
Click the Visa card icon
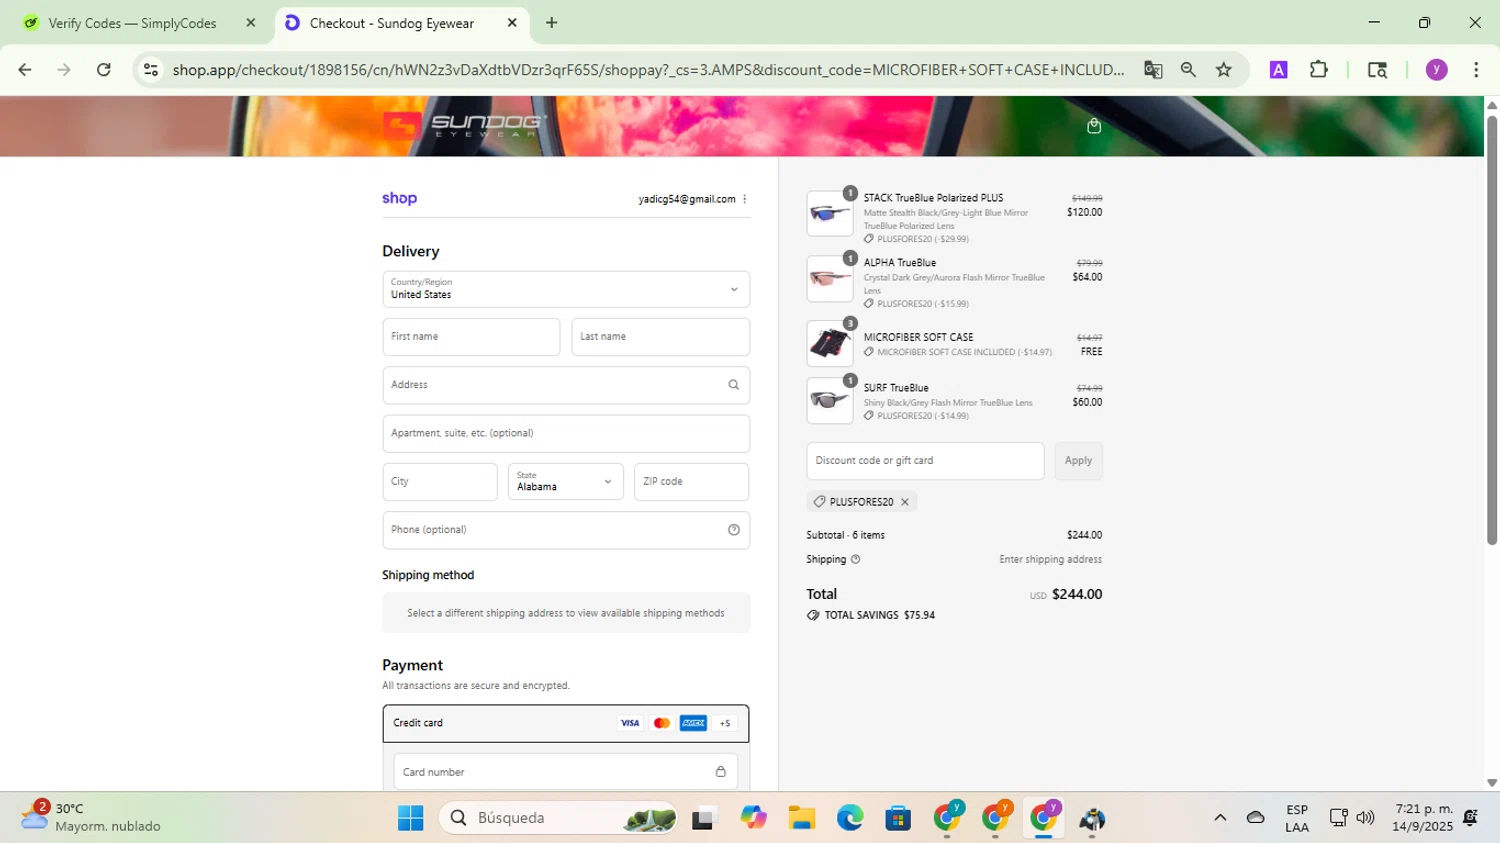click(x=630, y=723)
